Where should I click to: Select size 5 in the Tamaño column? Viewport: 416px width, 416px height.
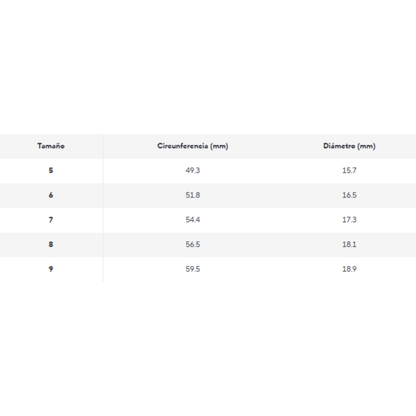click(51, 170)
